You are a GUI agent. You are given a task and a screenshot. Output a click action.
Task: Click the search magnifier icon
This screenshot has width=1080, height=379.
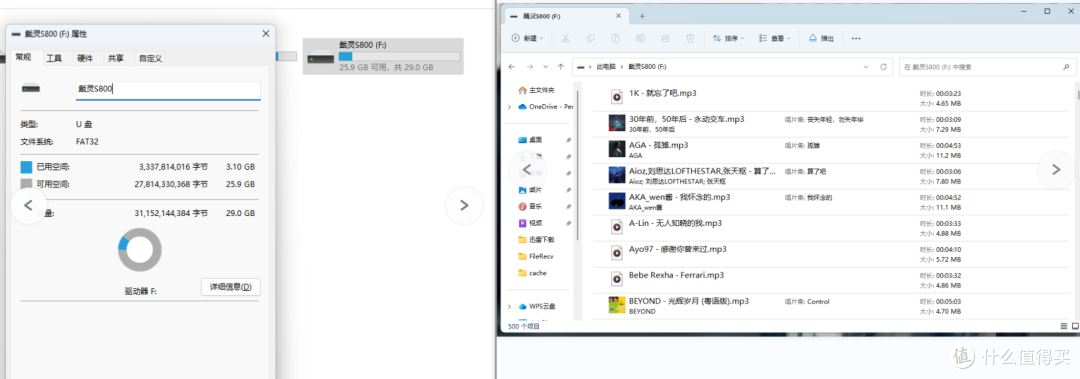click(x=1066, y=67)
